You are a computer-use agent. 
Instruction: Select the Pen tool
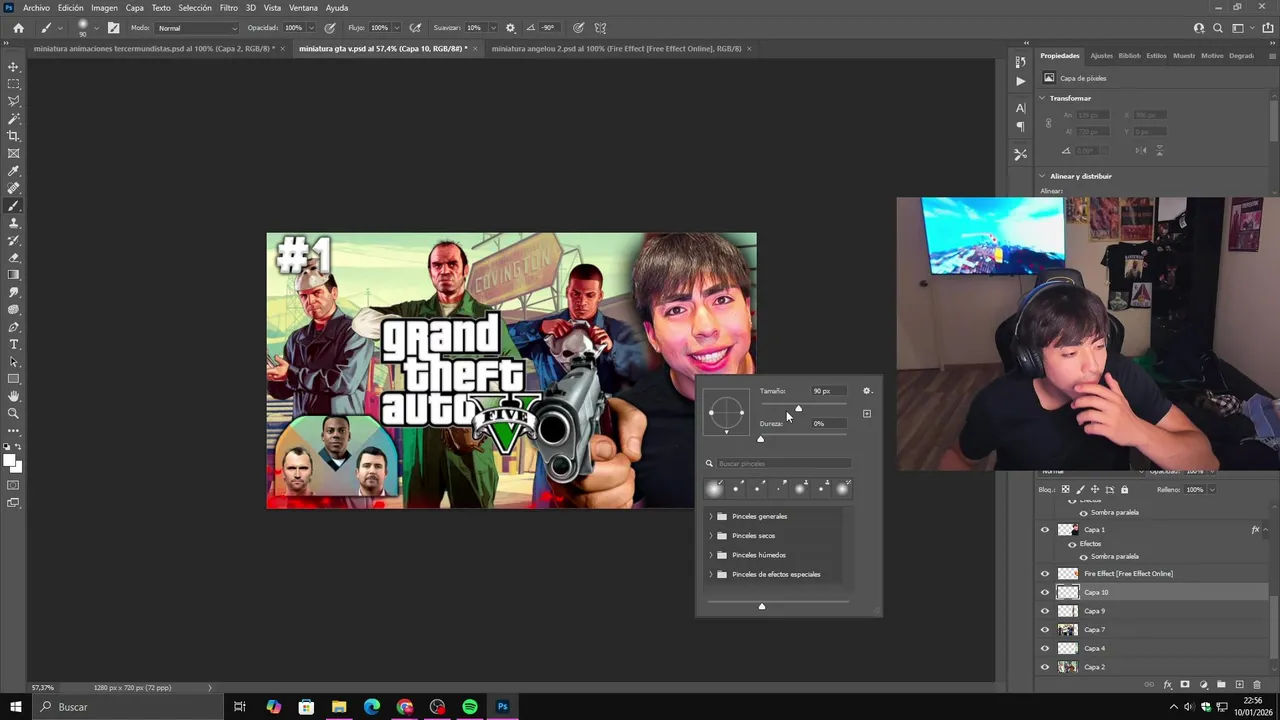coord(14,327)
